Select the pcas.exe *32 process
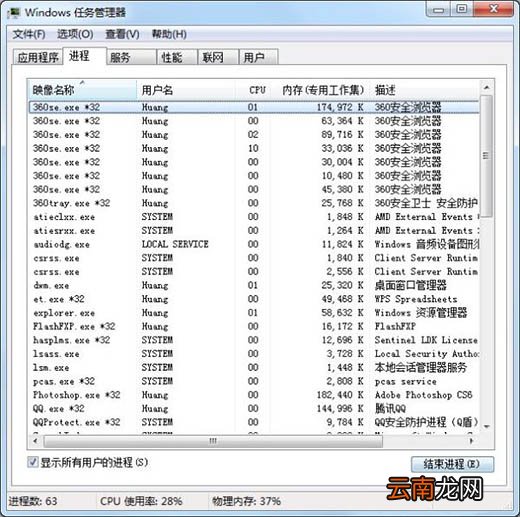The width and height of the screenshot is (520, 517). (x=254, y=381)
